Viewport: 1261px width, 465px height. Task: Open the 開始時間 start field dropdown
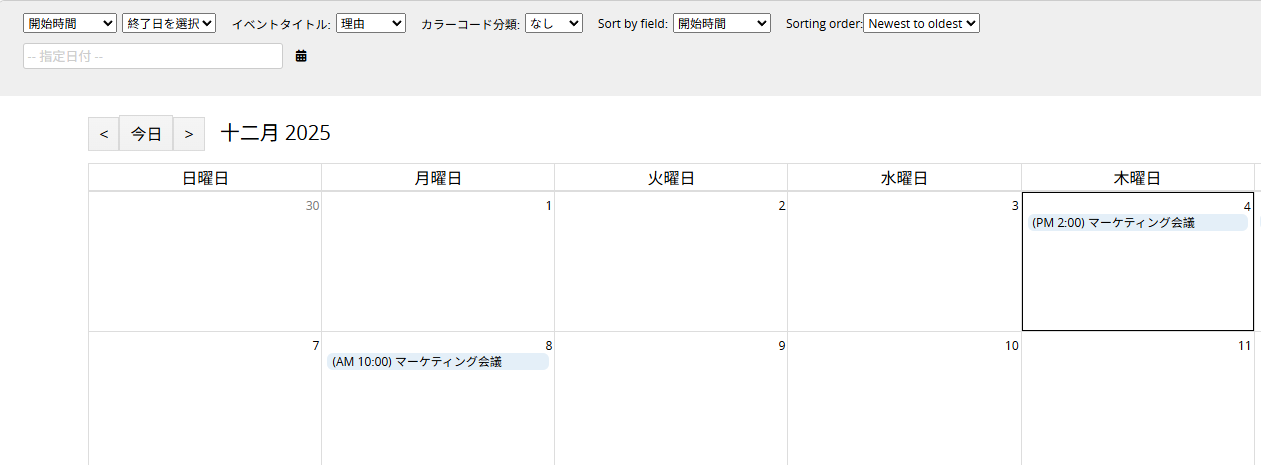pyautogui.click(x=70, y=23)
